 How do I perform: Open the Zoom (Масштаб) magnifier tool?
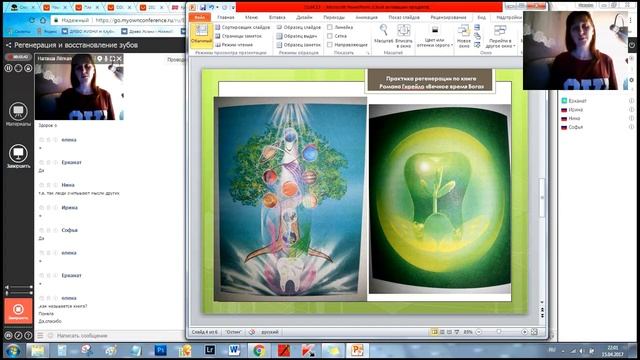click(x=383, y=33)
